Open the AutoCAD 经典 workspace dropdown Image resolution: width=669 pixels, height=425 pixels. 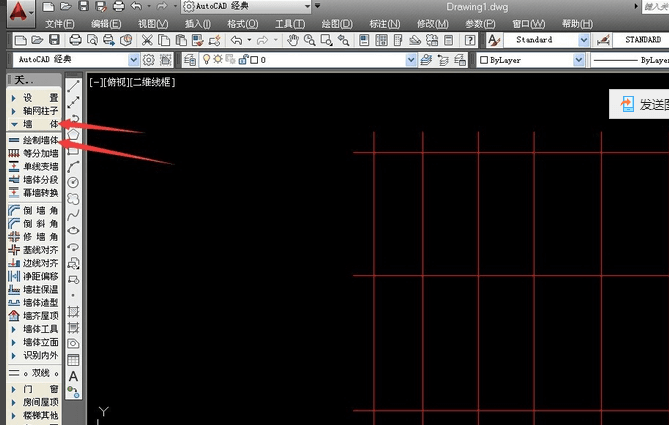click(134, 60)
